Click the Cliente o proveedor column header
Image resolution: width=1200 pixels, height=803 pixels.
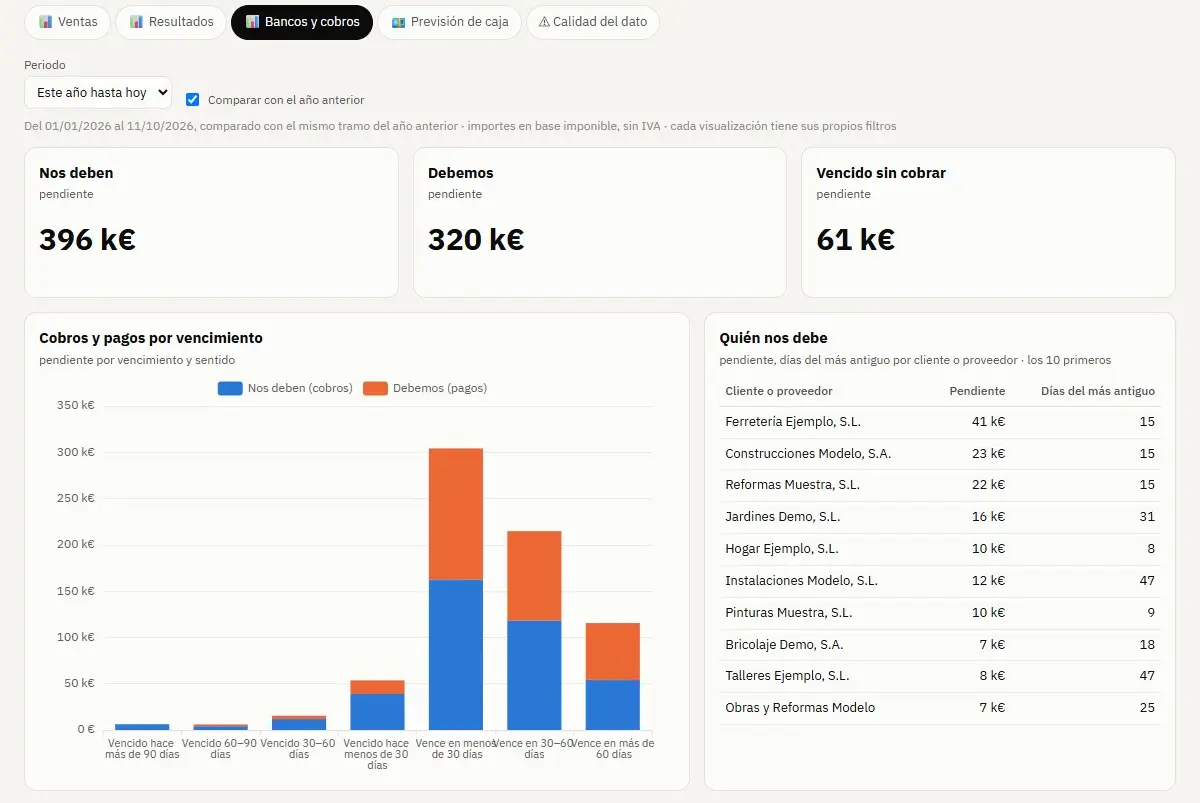pyautogui.click(x=779, y=391)
